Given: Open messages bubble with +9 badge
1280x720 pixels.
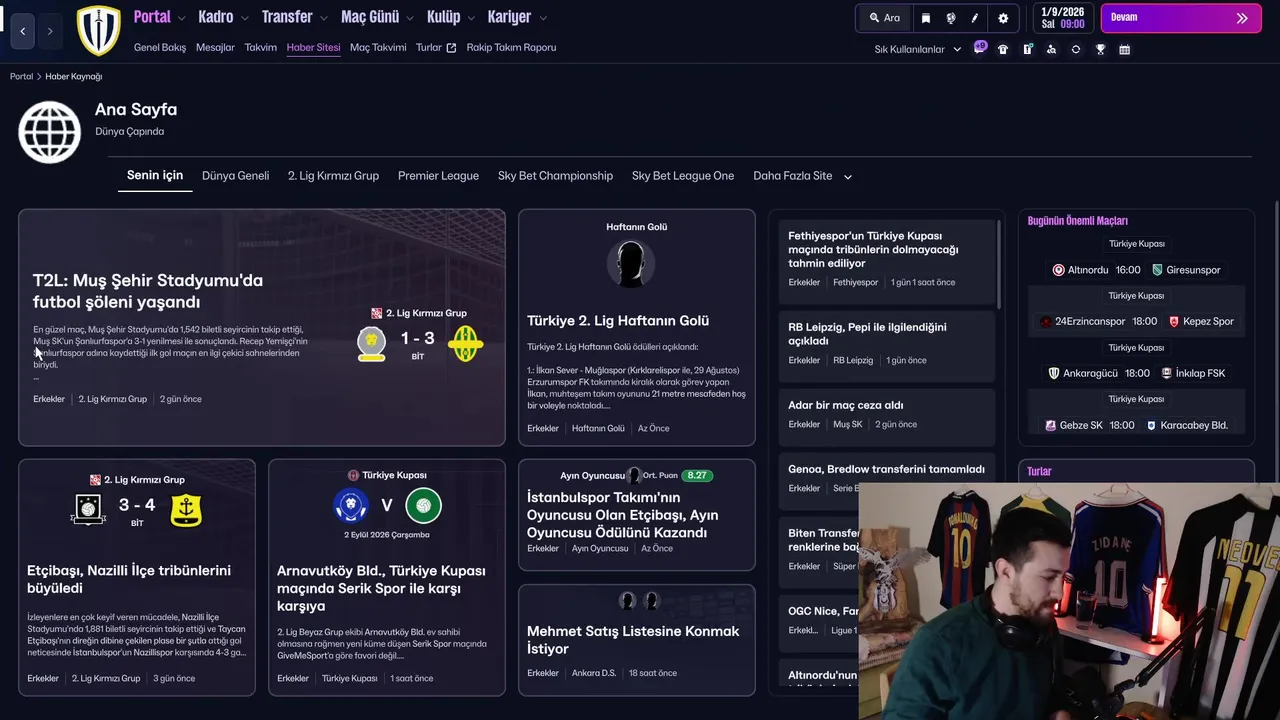Looking at the screenshot, I should pos(980,48).
